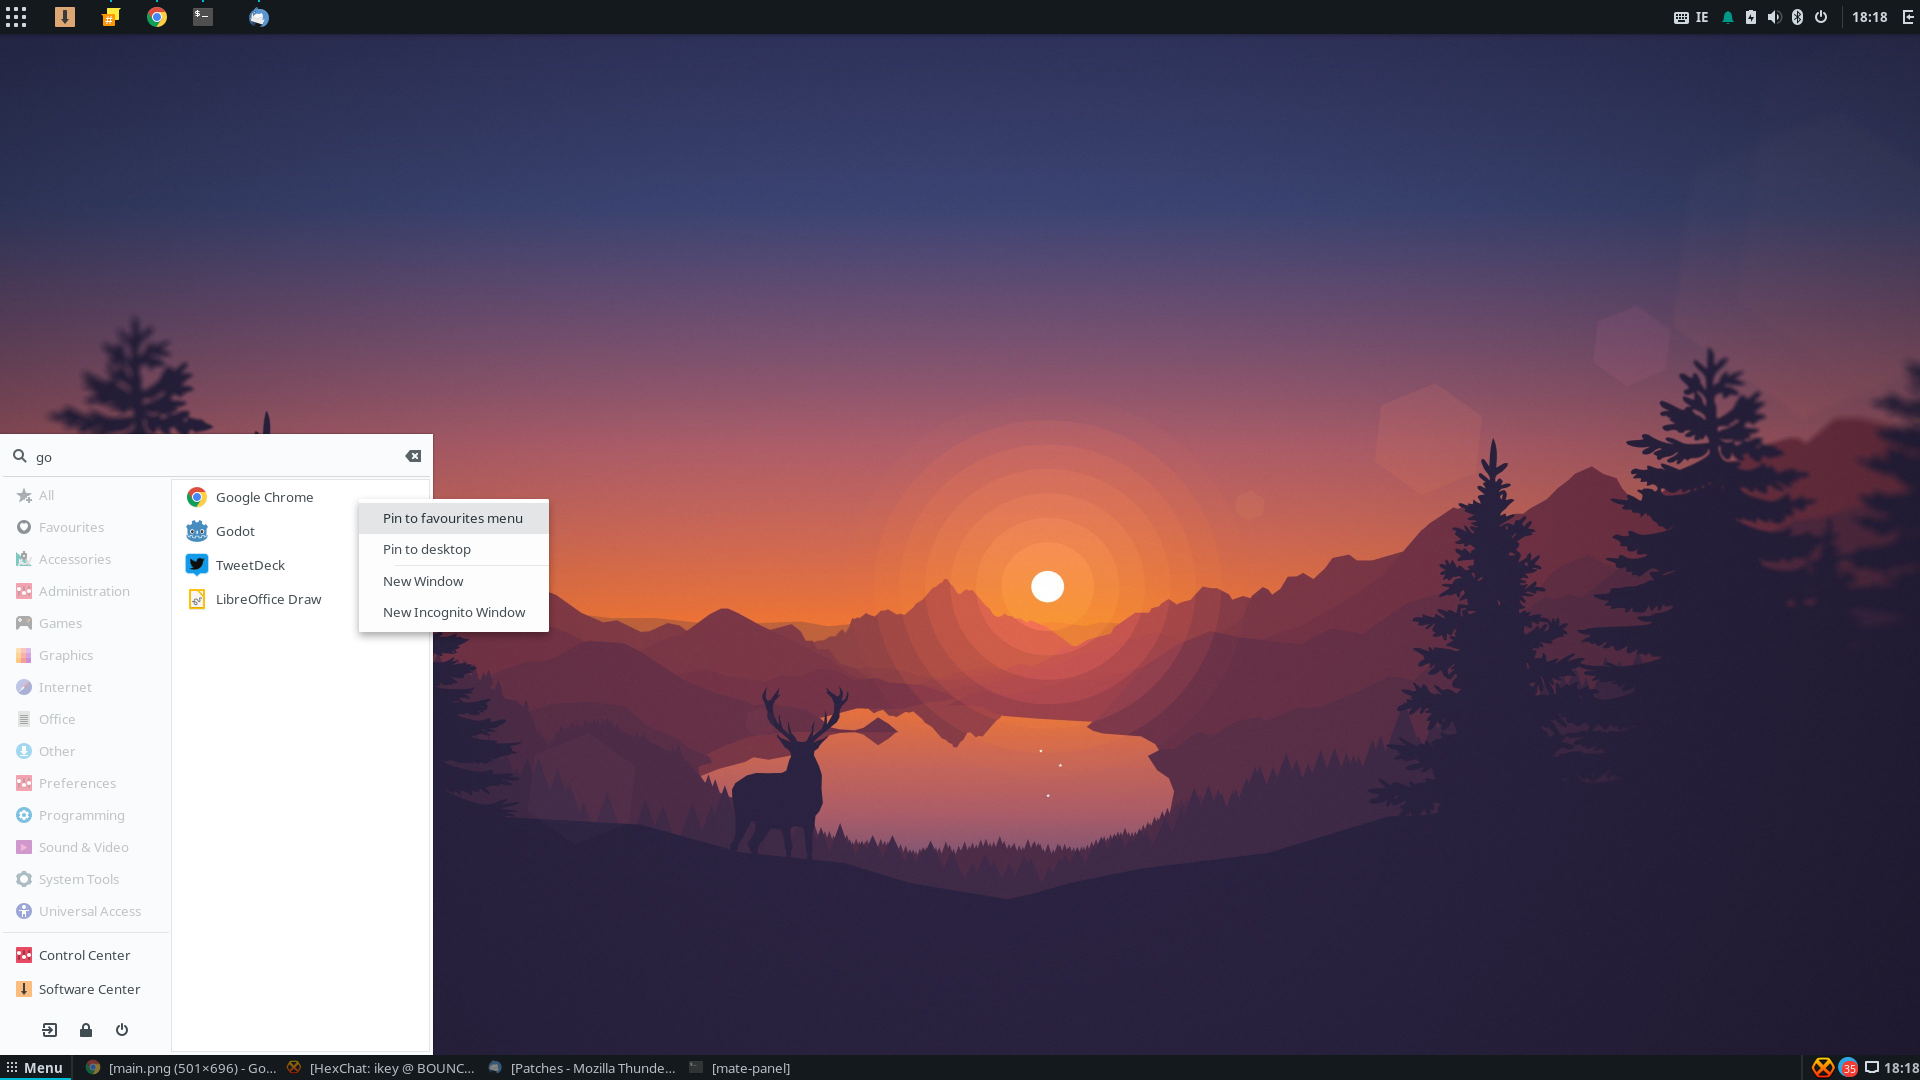The height and width of the screenshot is (1080, 1920).
Task: Launch Google Chrome from search results
Action: click(267, 497)
